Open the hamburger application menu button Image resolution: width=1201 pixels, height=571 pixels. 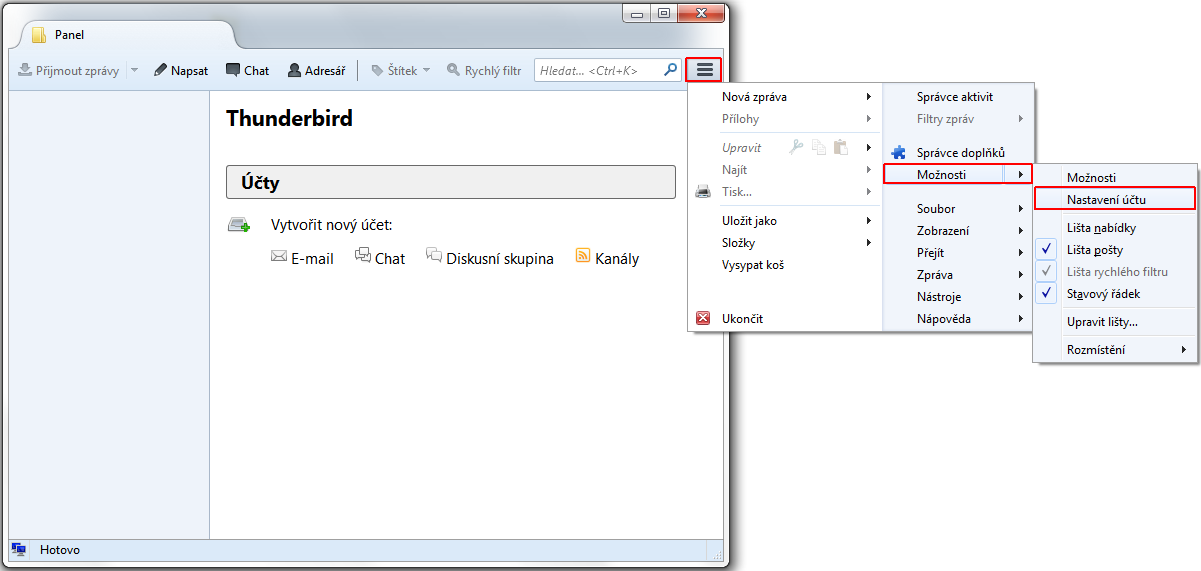(x=705, y=70)
